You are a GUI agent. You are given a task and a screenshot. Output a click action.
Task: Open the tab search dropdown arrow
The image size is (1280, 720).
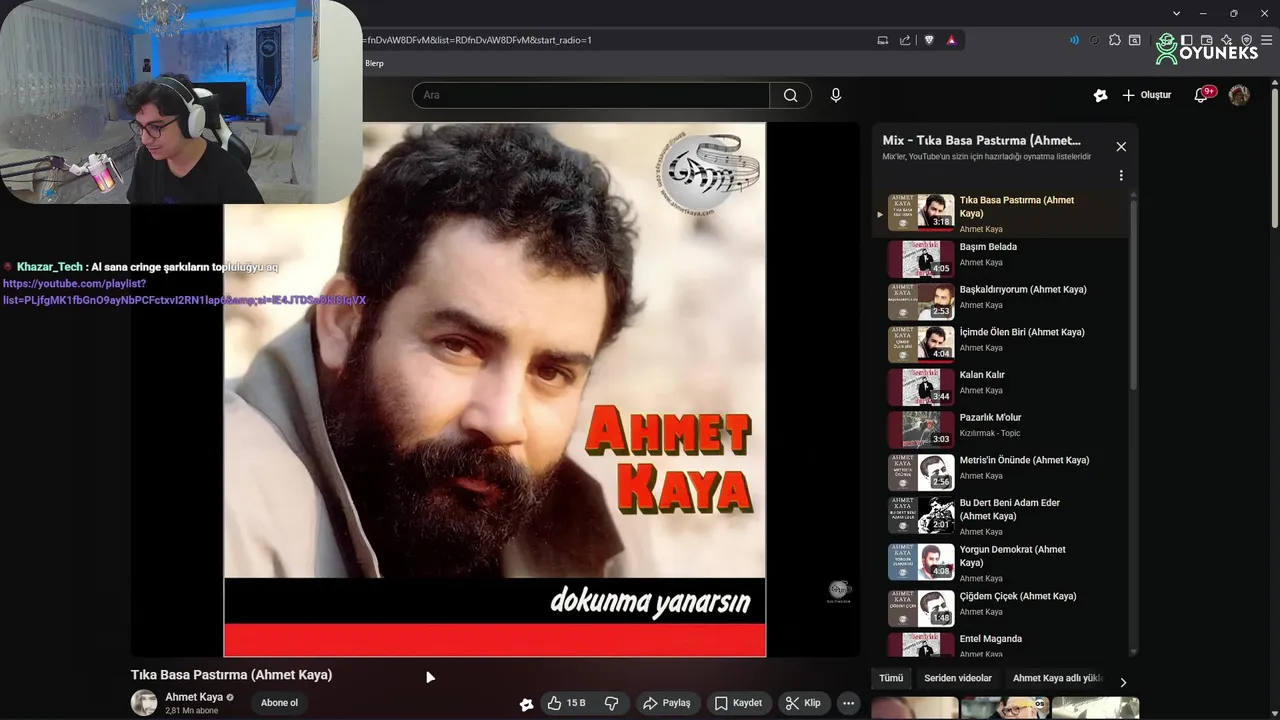pos(1177,13)
